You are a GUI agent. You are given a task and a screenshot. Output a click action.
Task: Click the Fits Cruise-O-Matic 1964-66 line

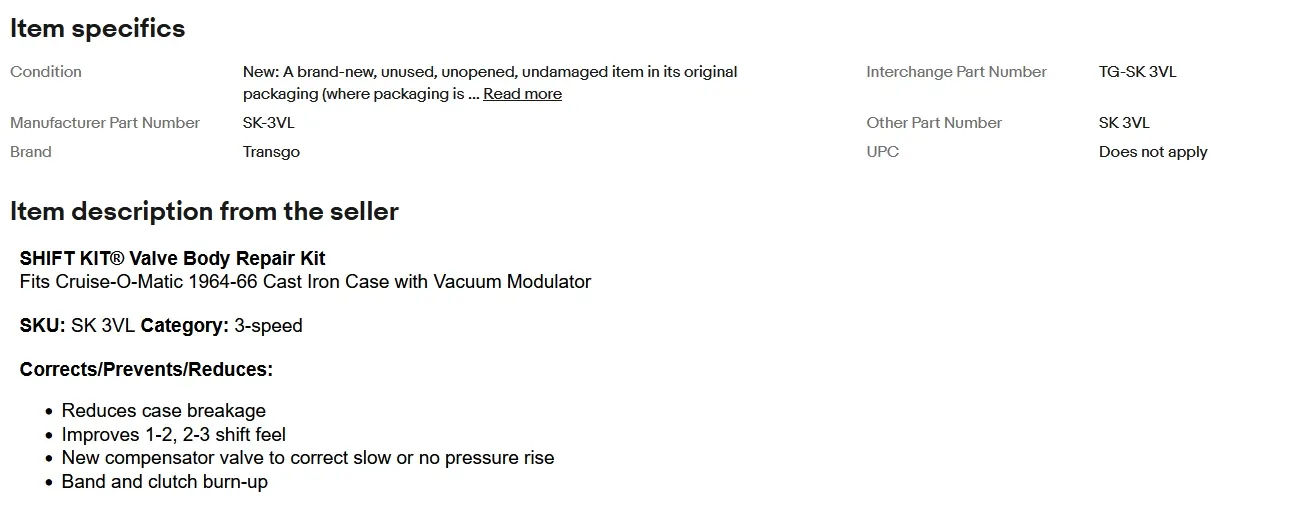(306, 282)
